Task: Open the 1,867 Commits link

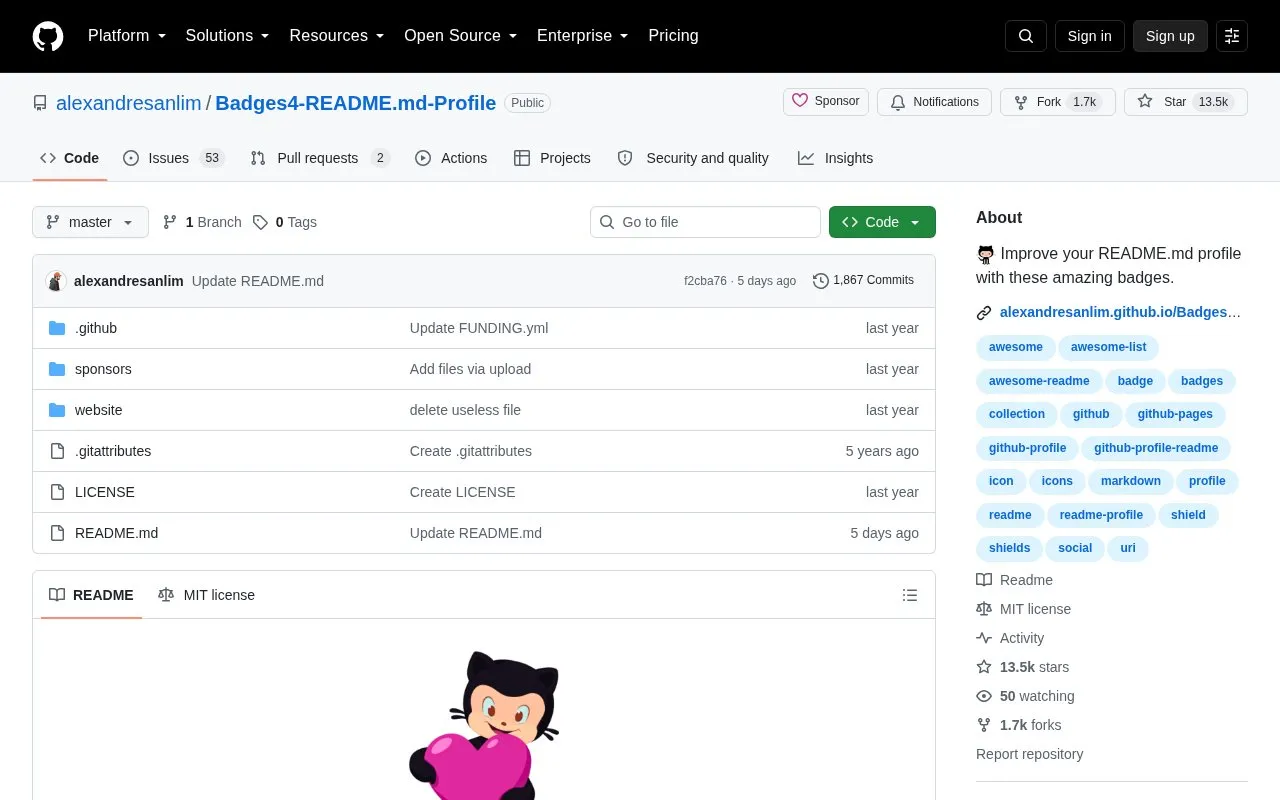Action: [x=864, y=281]
